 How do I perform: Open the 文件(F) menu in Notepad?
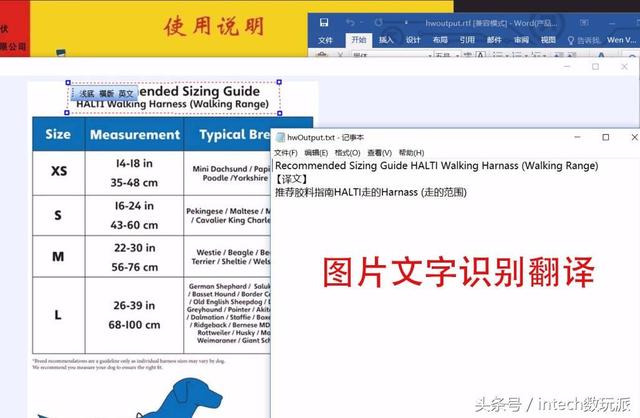coord(286,153)
